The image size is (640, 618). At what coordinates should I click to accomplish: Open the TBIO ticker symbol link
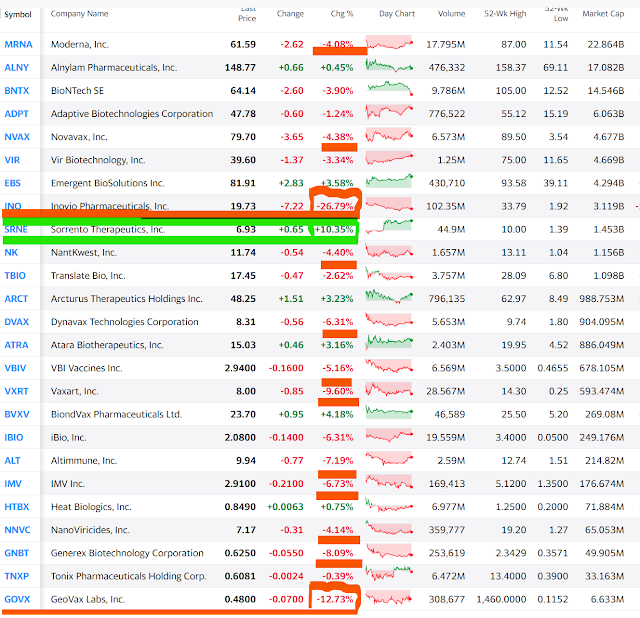point(15,276)
